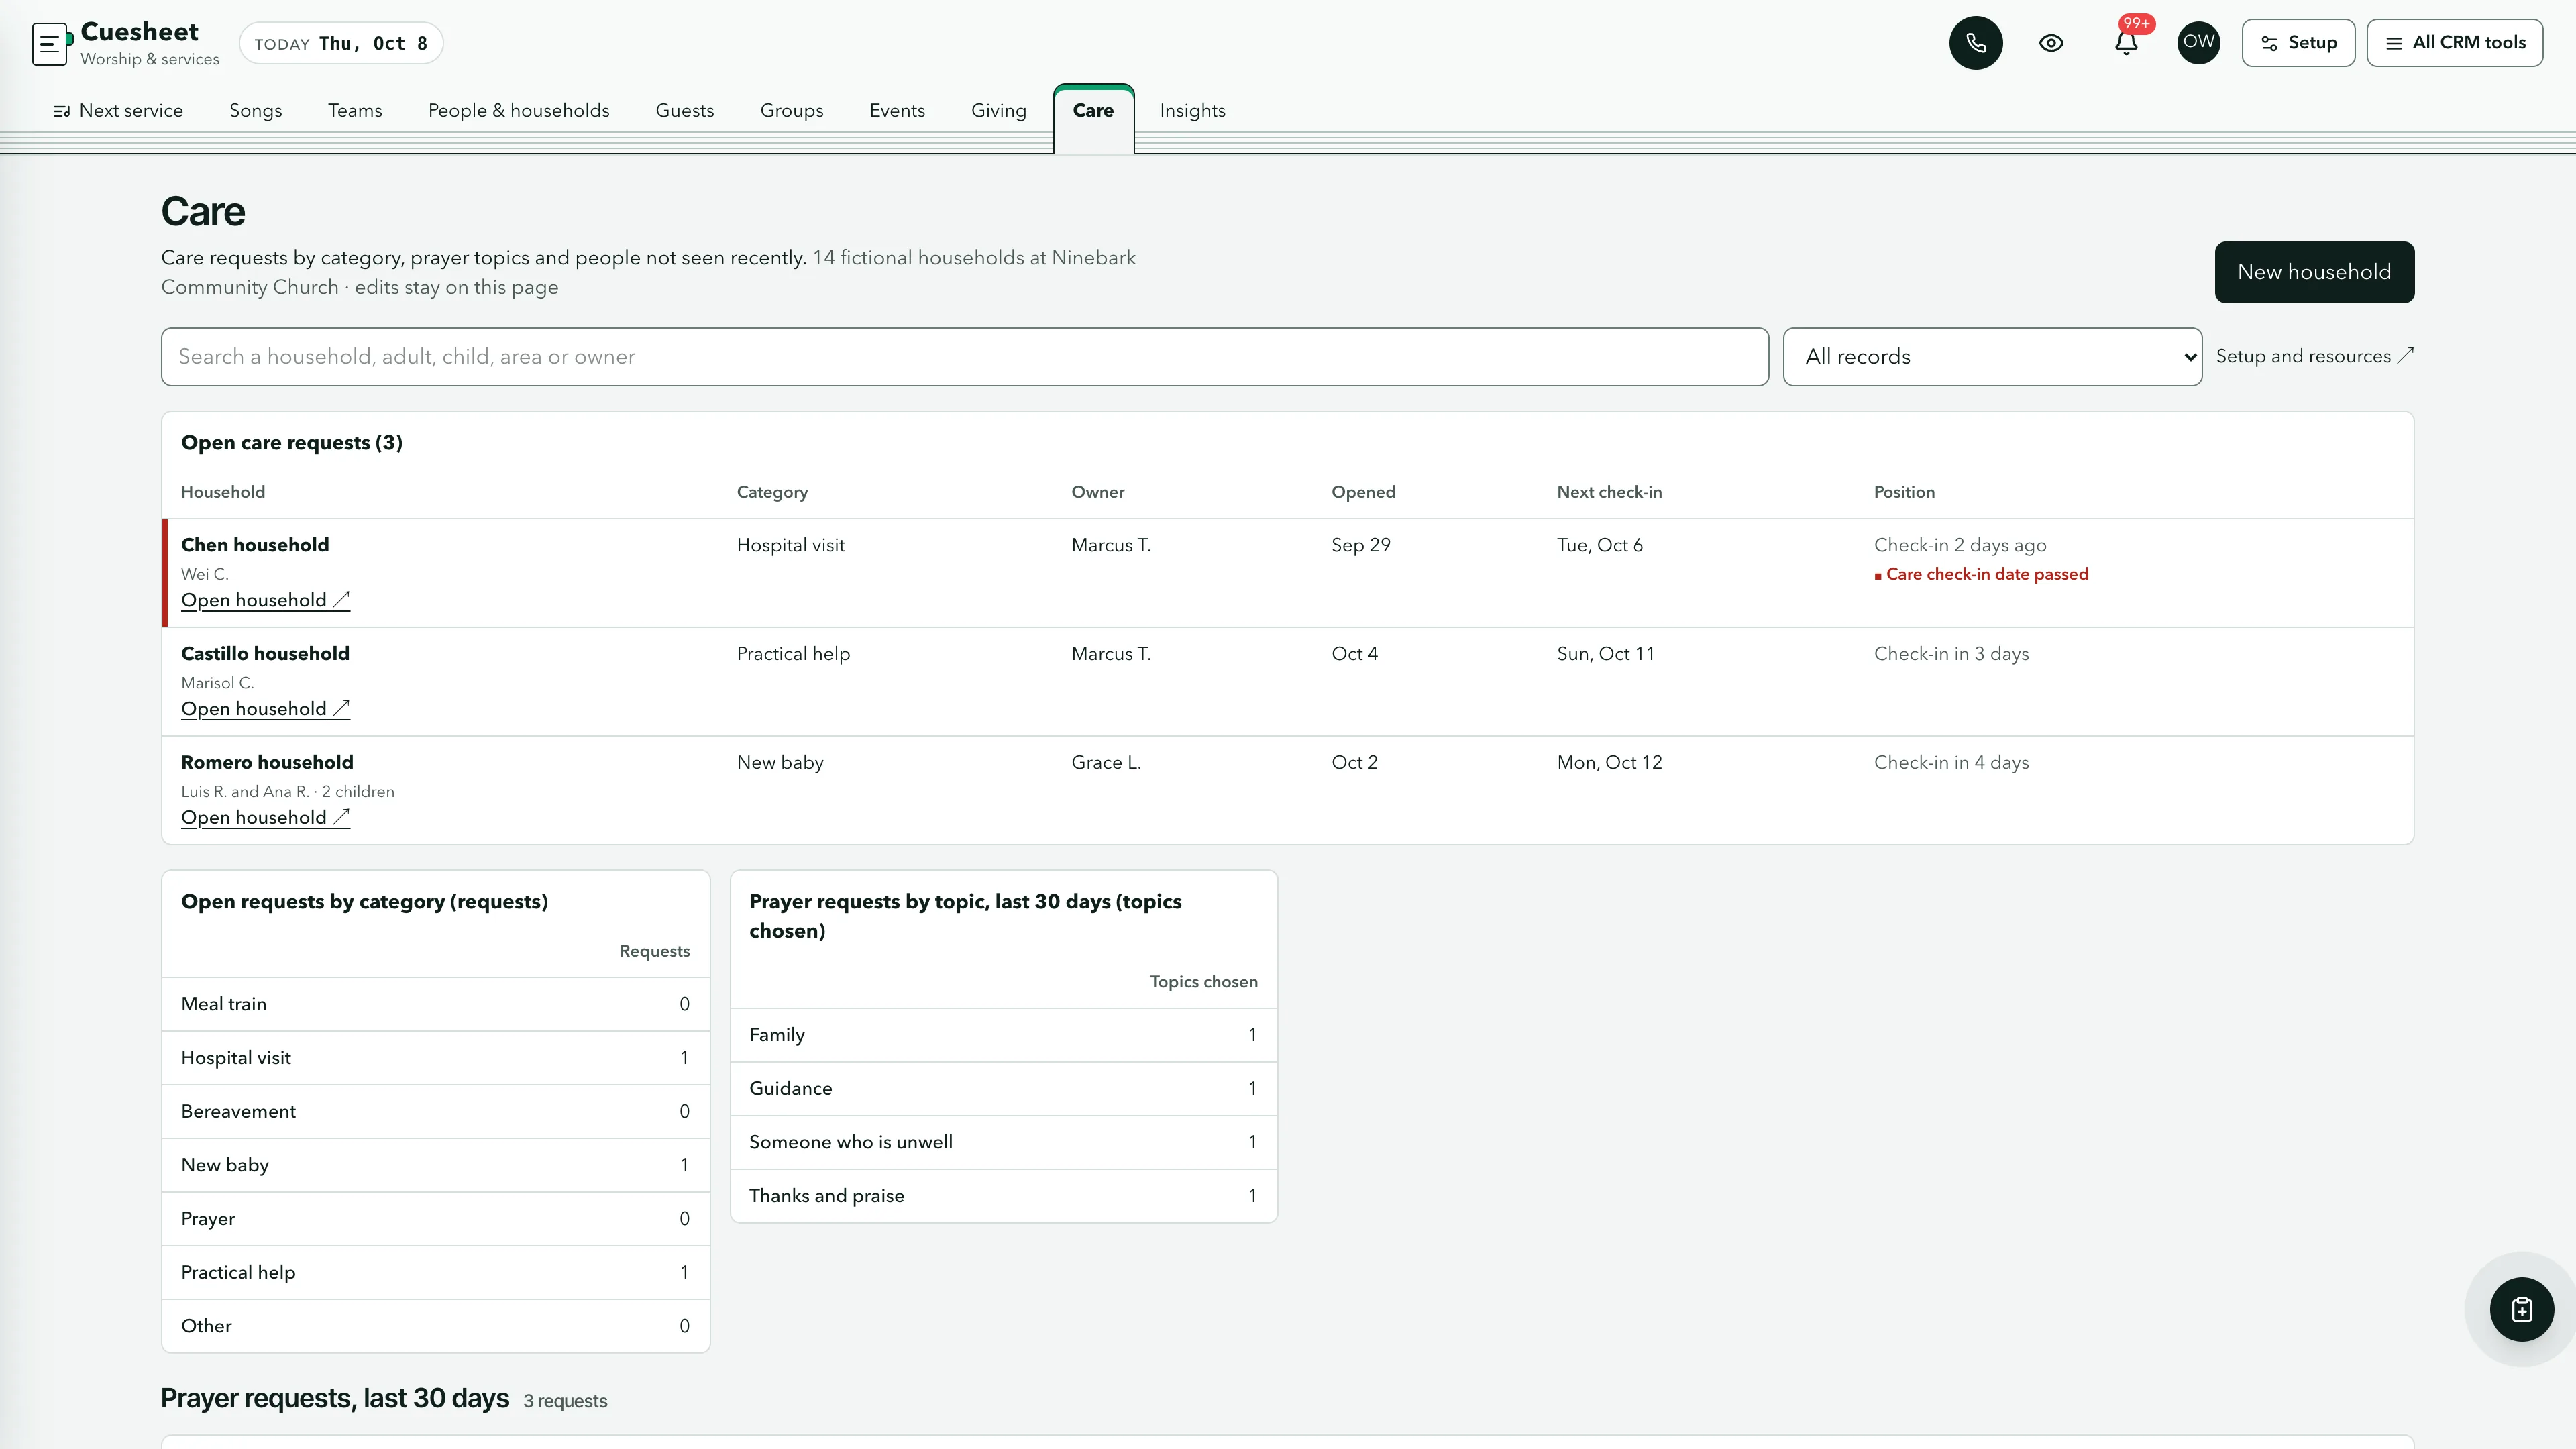The width and height of the screenshot is (2576, 1449).
Task: Click the 'Category' column header
Action: coord(772,492)
